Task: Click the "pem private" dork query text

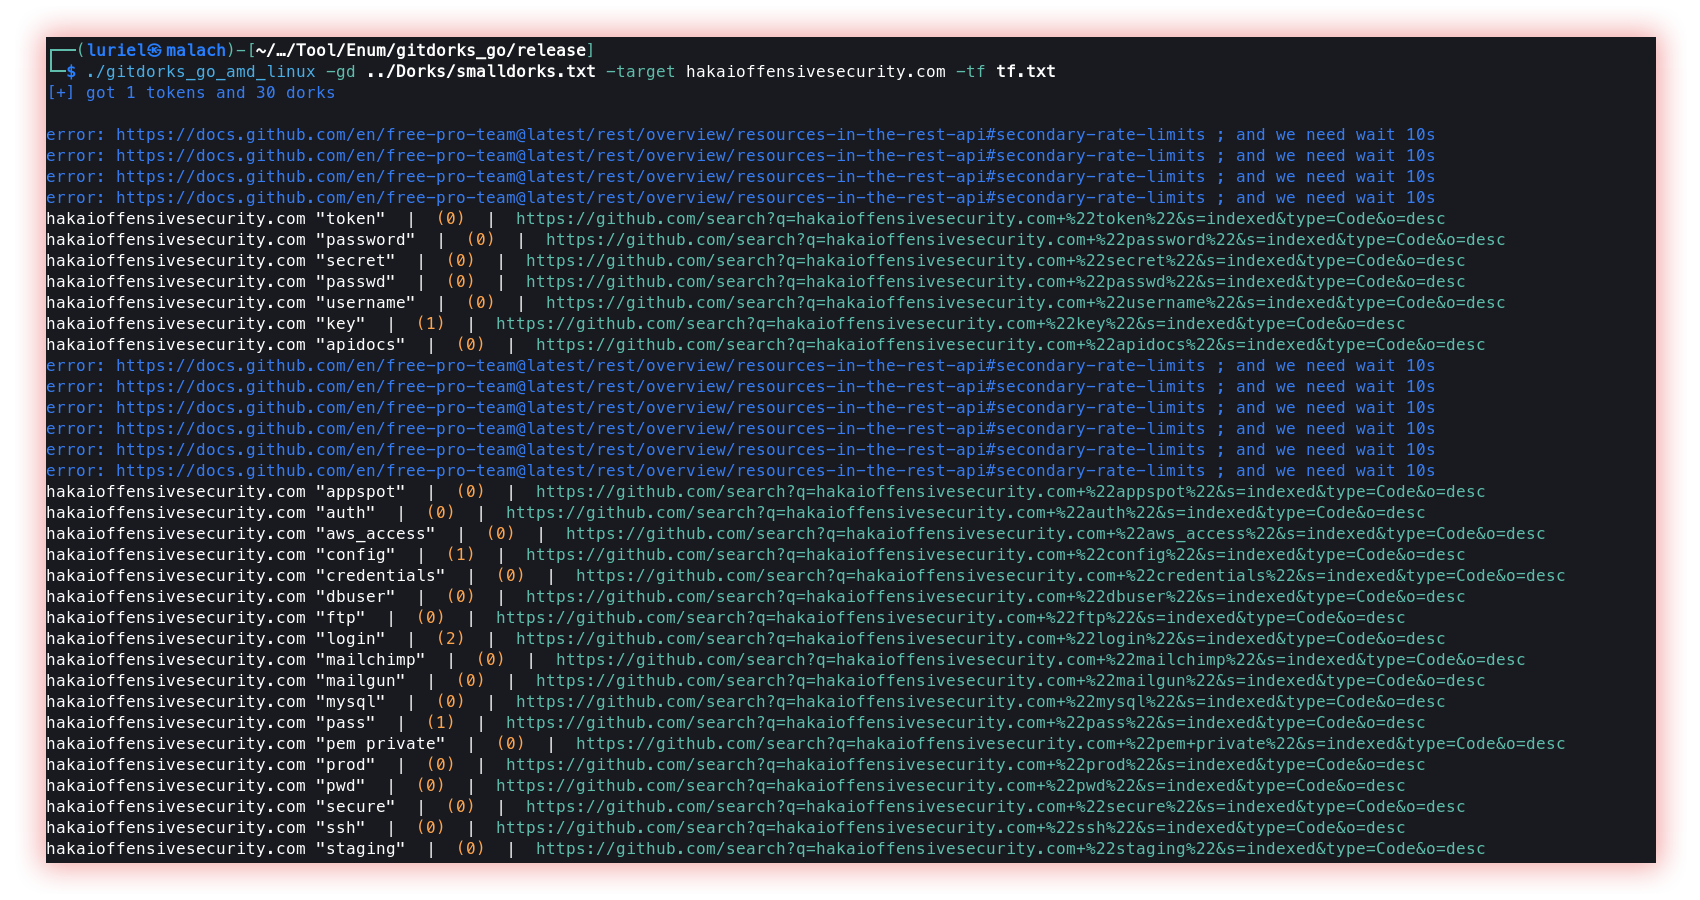Action: coord(380,744)
